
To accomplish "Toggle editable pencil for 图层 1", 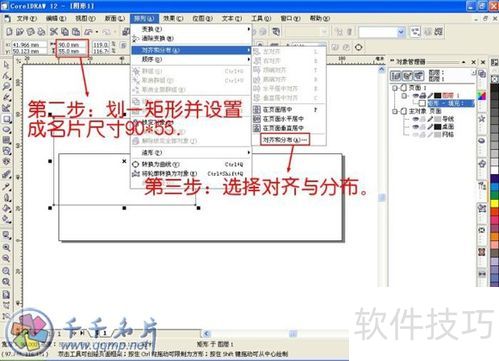I will (430, 96).
